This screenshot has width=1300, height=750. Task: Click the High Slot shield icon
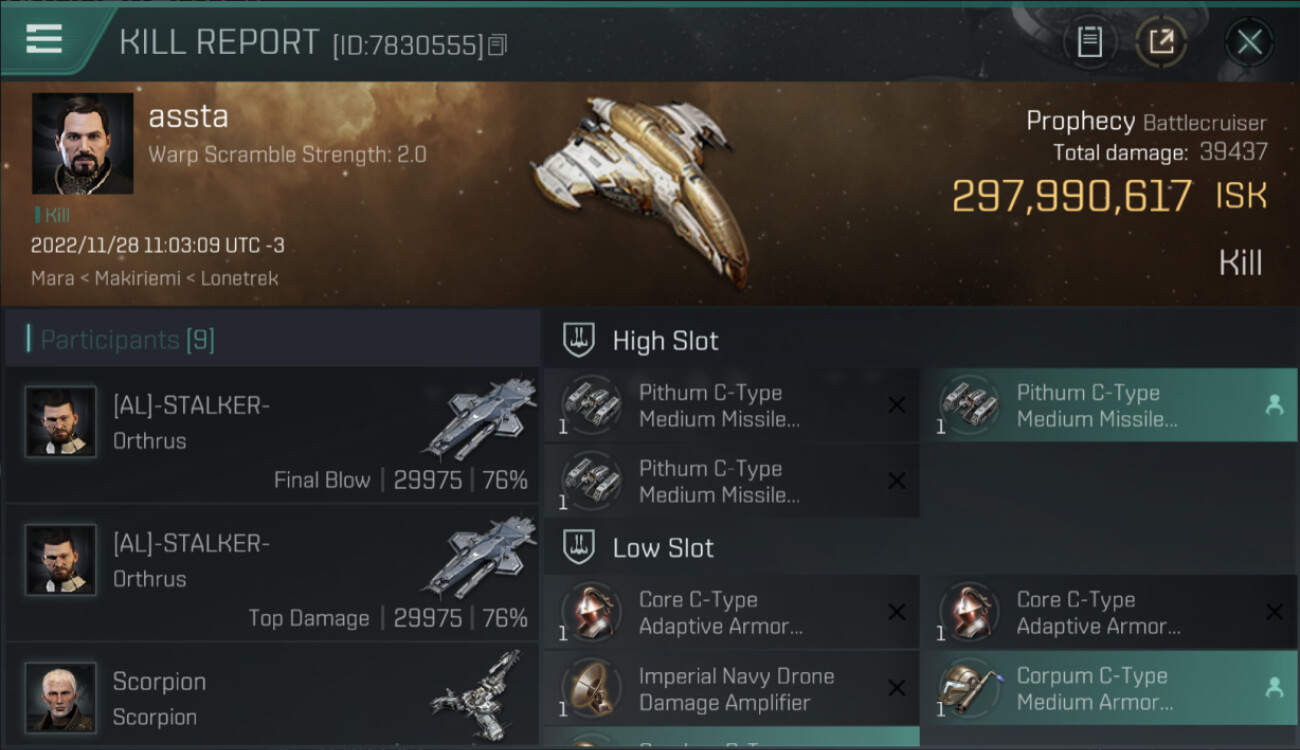[x=580, y=340]
